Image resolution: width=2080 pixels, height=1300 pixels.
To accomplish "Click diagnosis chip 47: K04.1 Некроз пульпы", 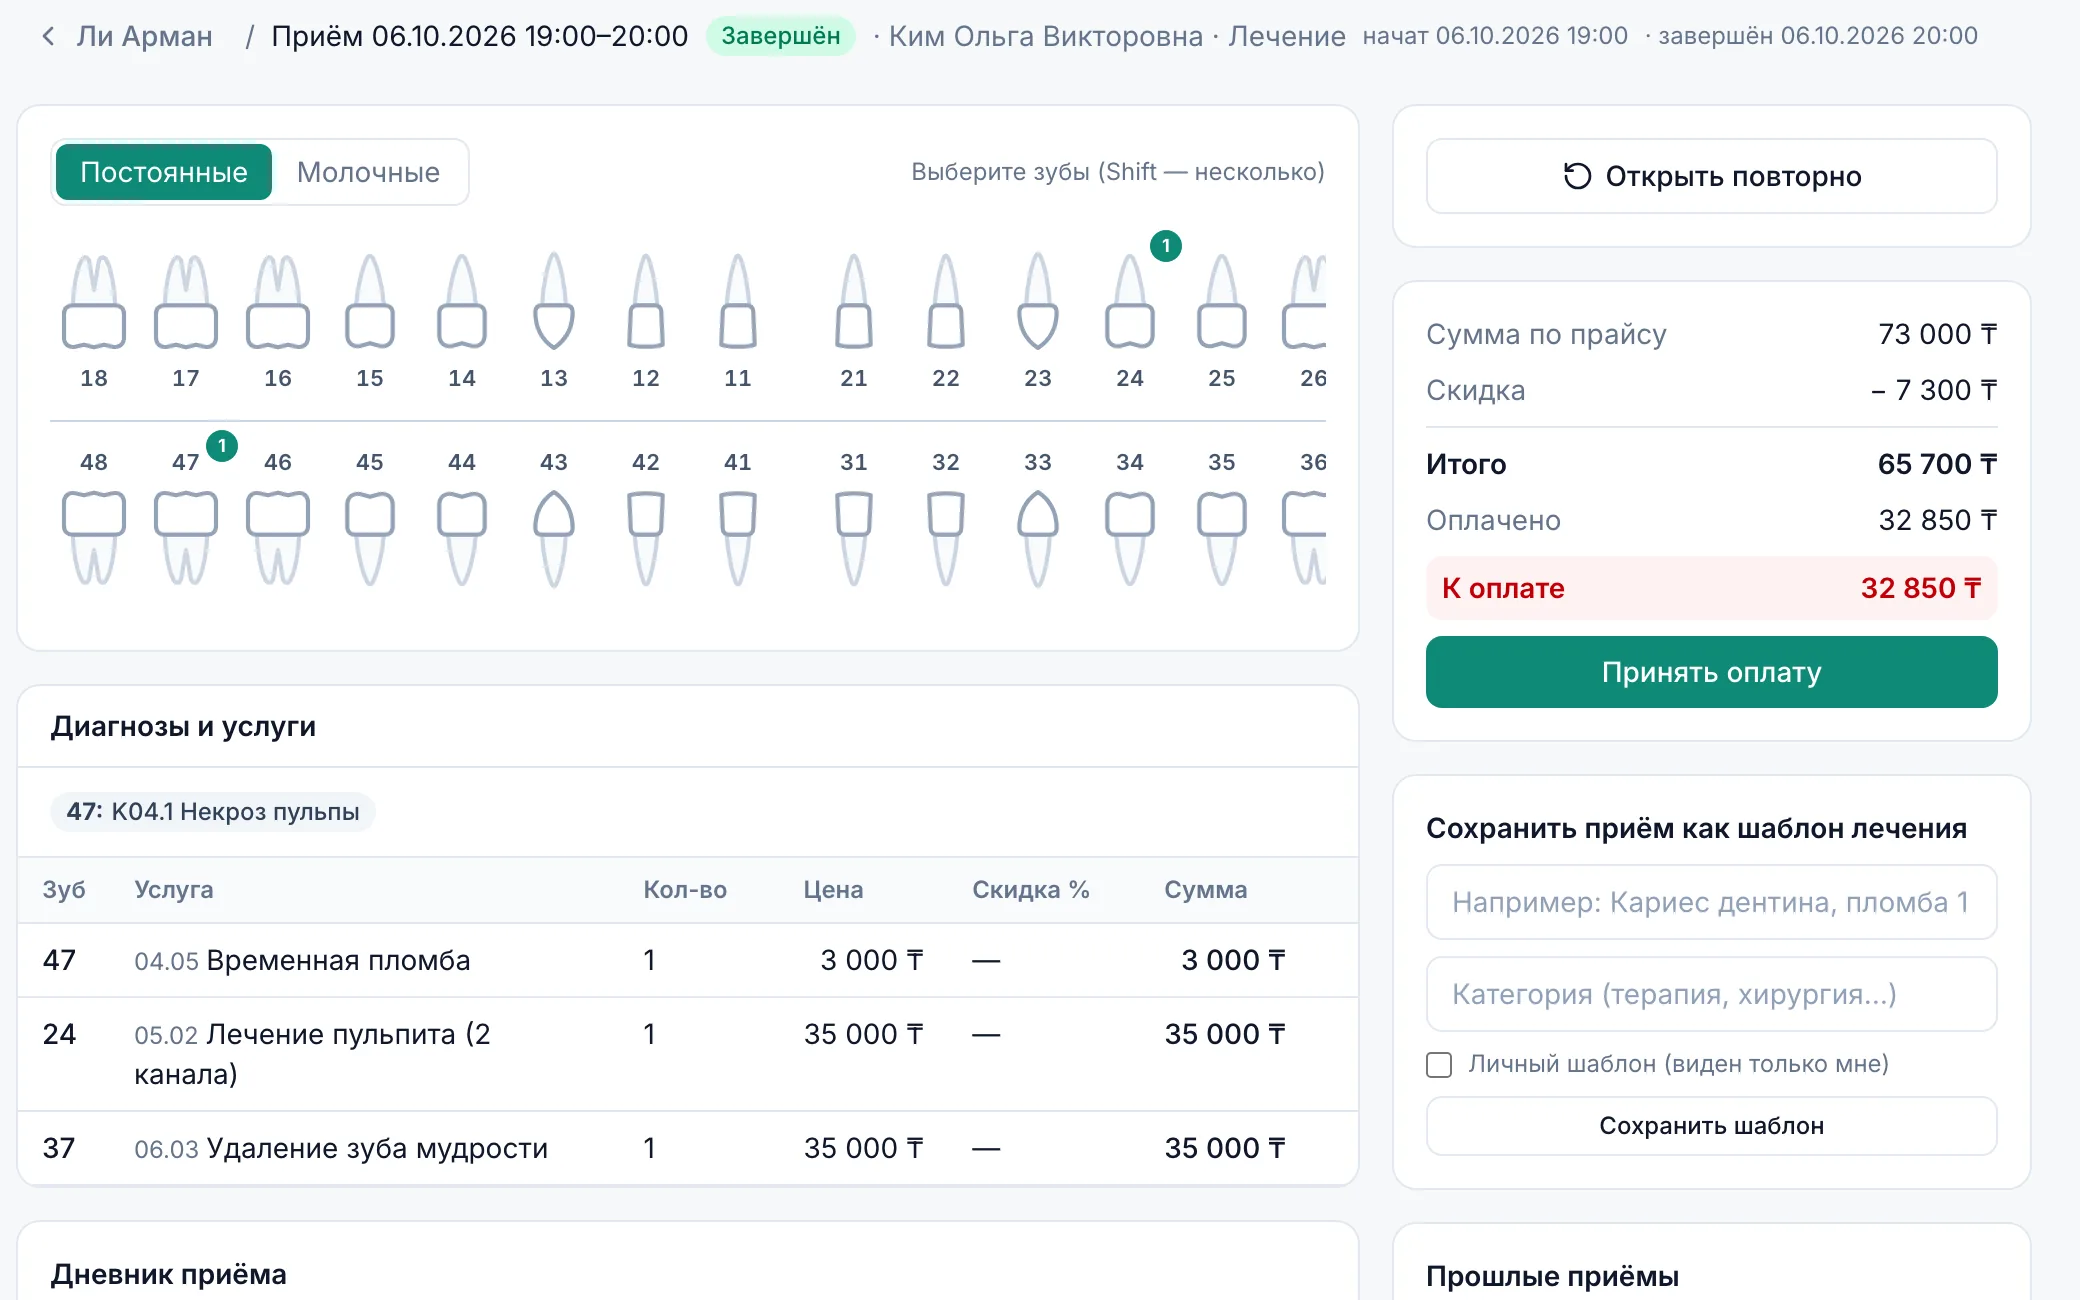I will point(213,811).
